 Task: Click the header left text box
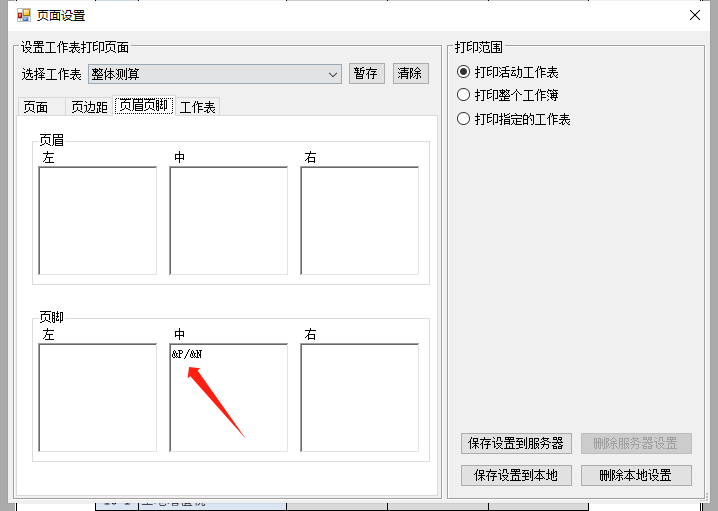(98, 220)
